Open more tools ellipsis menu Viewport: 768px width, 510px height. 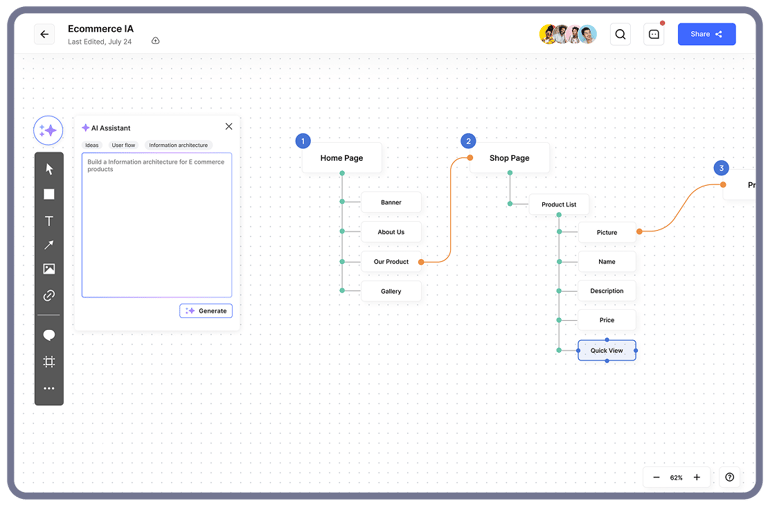[49, 389]
